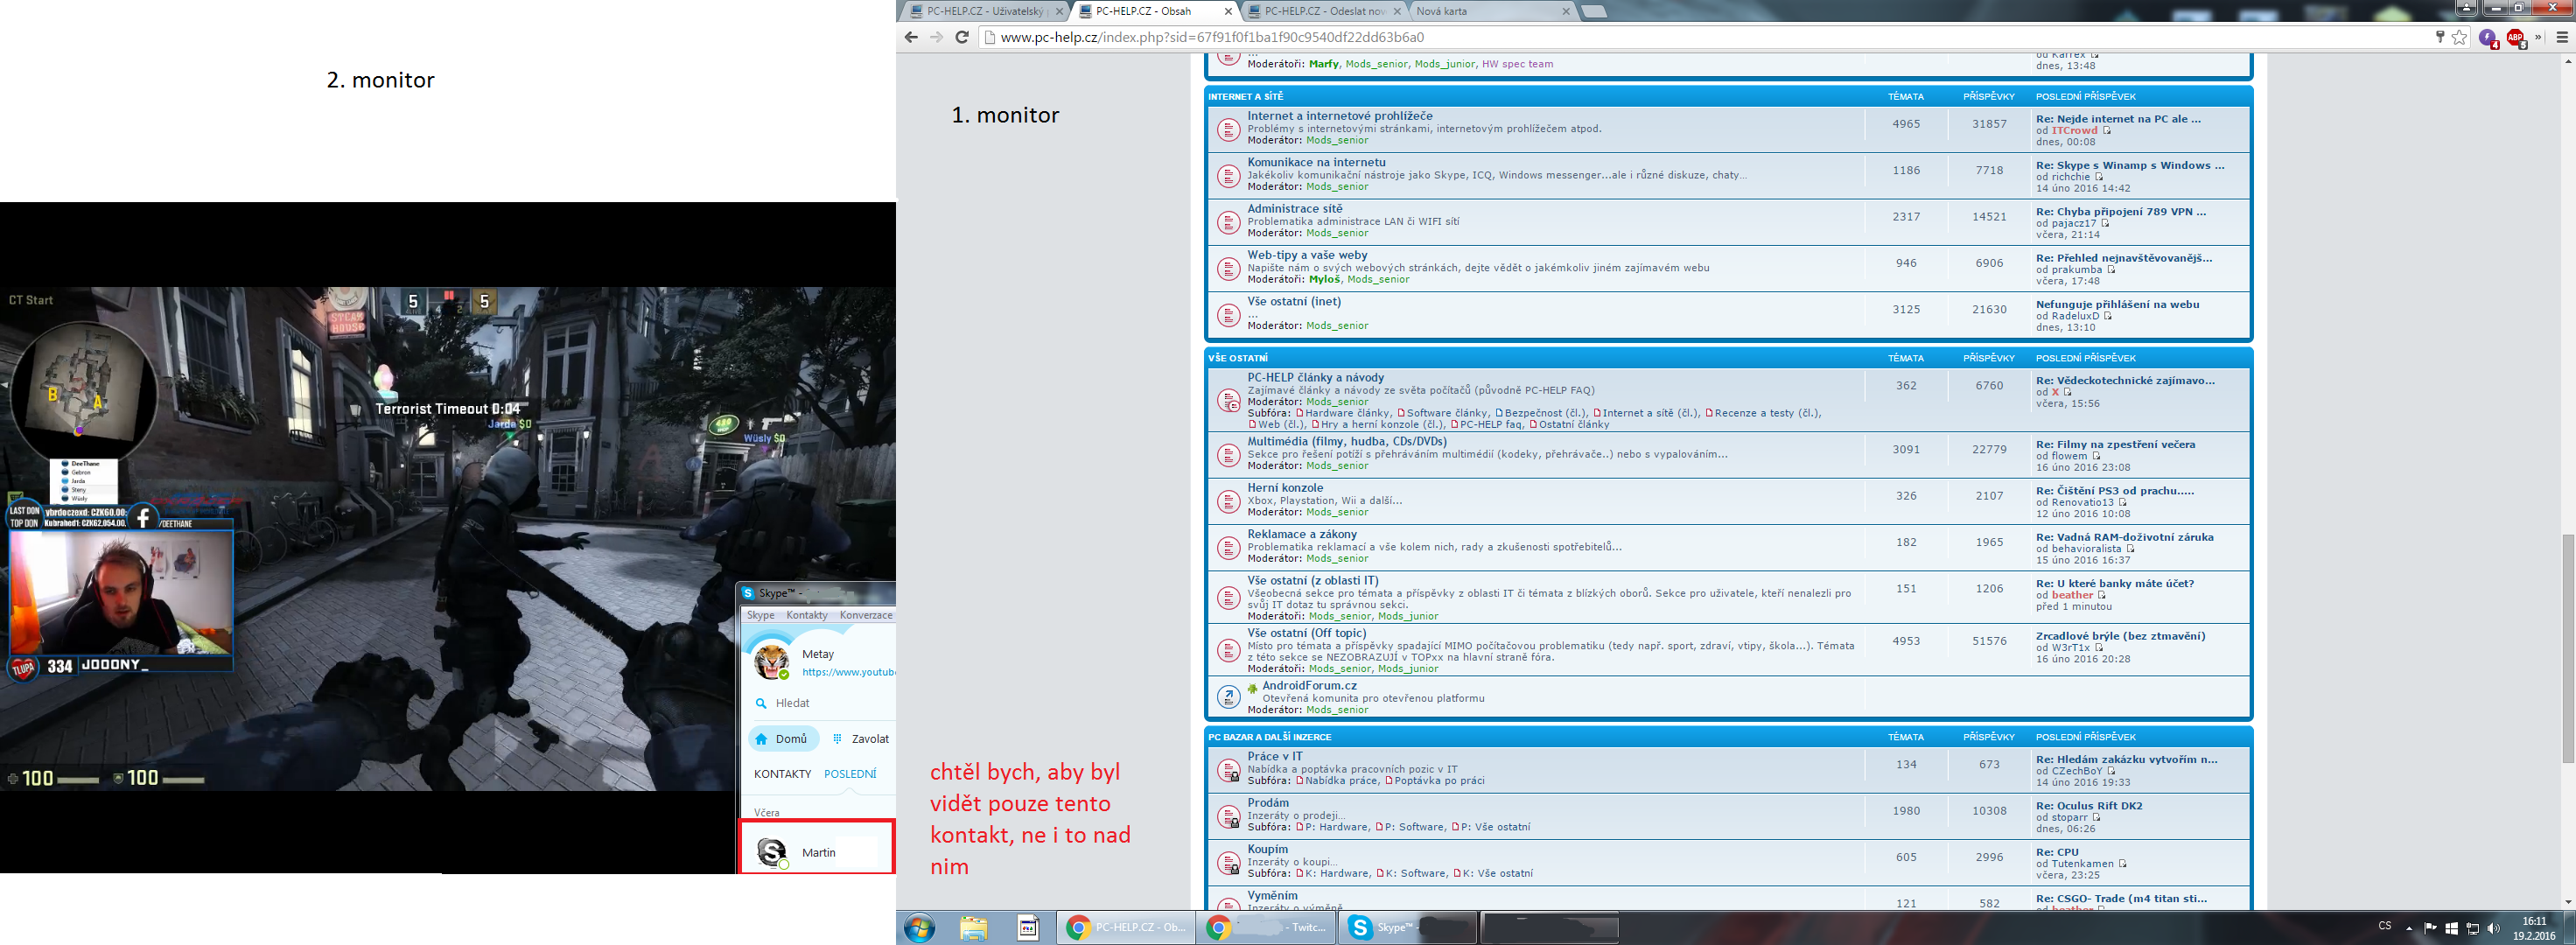Bookmark page with star icon
The width and height of the screenshot is (2576, 945).
tap(2460, 37)
